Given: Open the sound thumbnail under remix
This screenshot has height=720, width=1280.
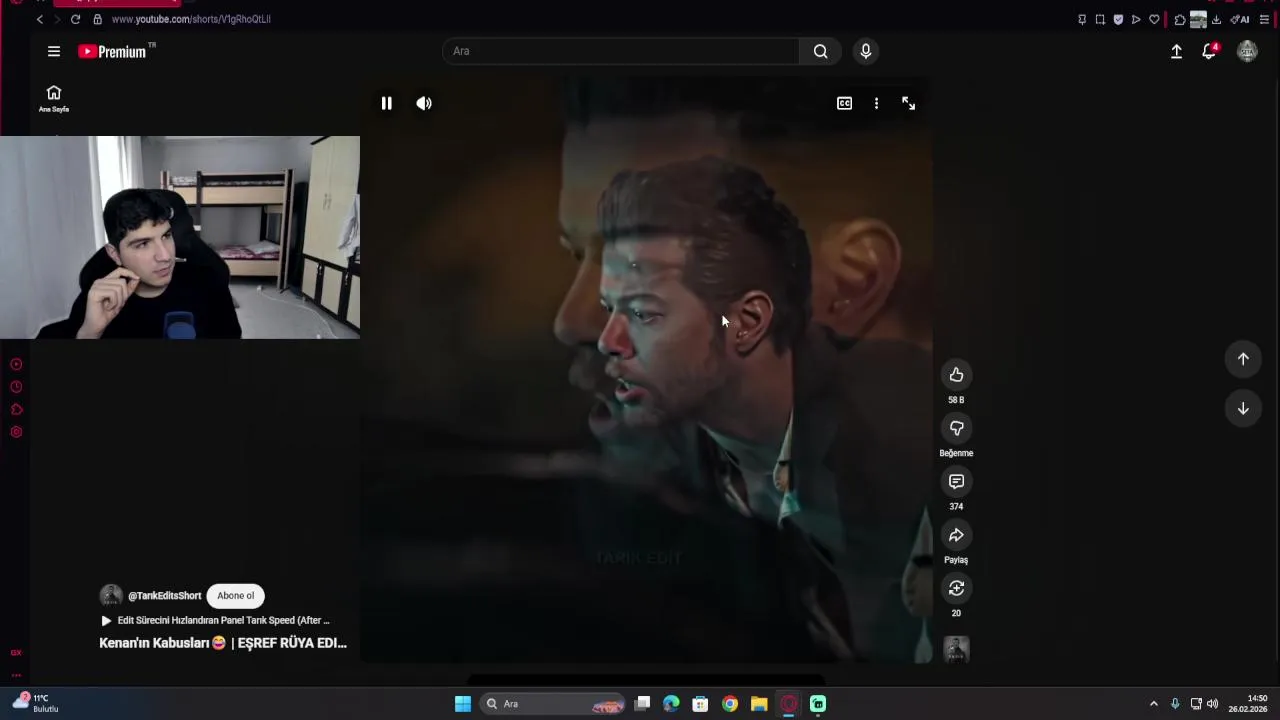Looking at the screenshot, I should coord(956,649).
